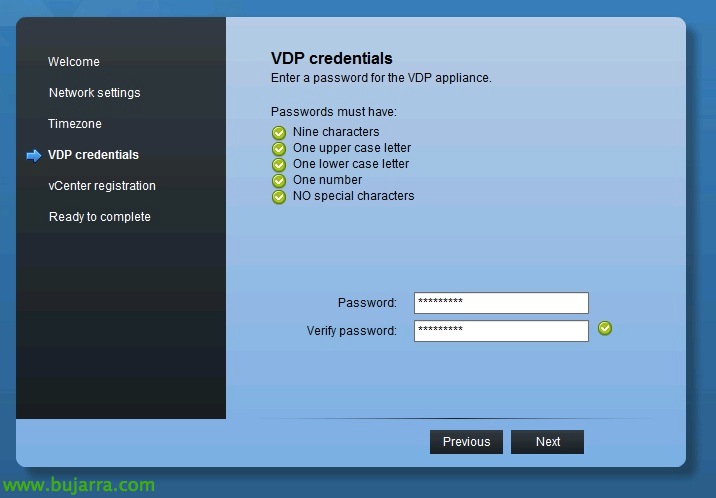Open vCenter registration step
716x498 pixels.
coord(102,186)
